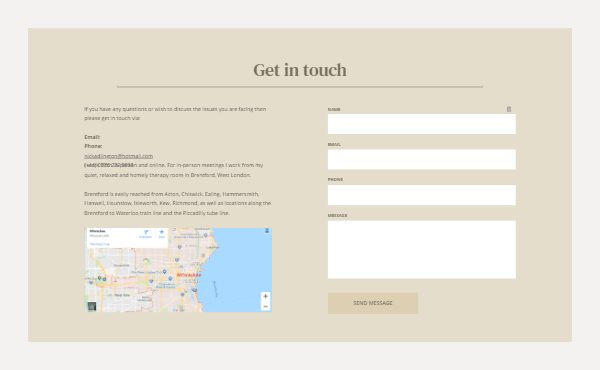The width and height of the screenshot is (600, 370).
Task: Focus the Phone input field
Action: (x=422, y=195)
